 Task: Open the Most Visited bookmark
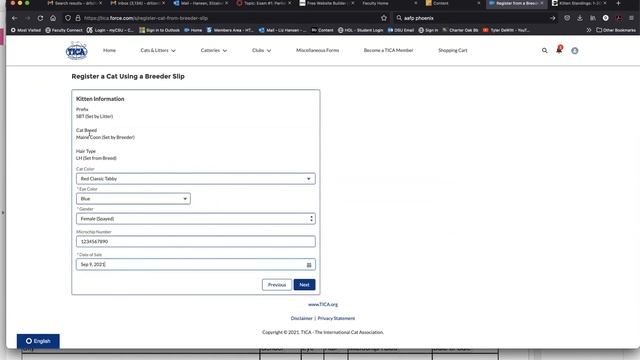[26, 30]
